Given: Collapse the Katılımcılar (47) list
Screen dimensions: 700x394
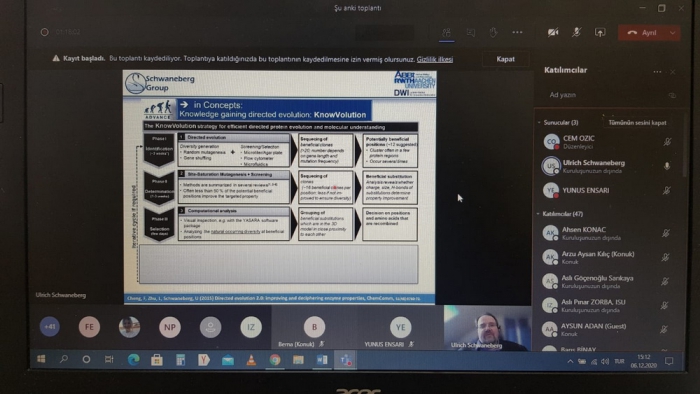Looking at the screenshot, I should pyautogui.click(x=538, y=214).
